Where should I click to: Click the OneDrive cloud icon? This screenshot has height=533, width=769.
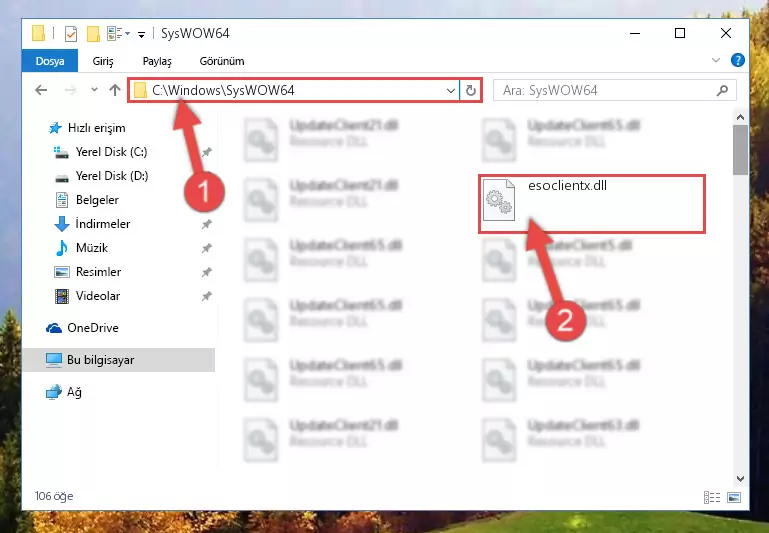tap(53, 328)
